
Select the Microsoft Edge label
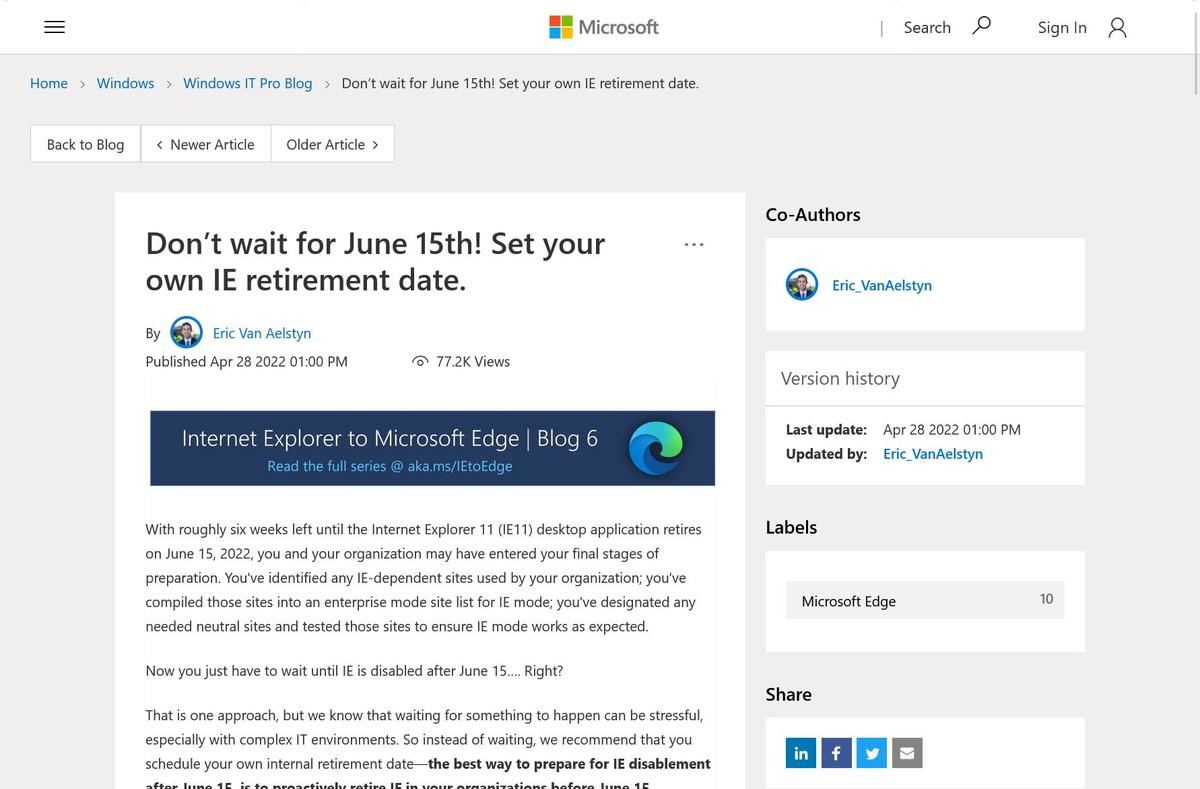point(925,600)
